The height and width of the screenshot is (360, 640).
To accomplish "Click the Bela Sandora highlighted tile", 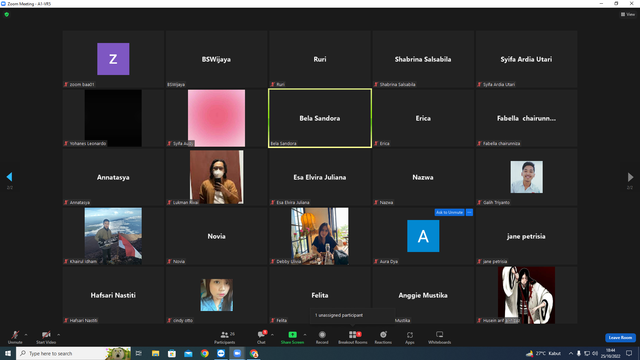I will coord(320,118).
